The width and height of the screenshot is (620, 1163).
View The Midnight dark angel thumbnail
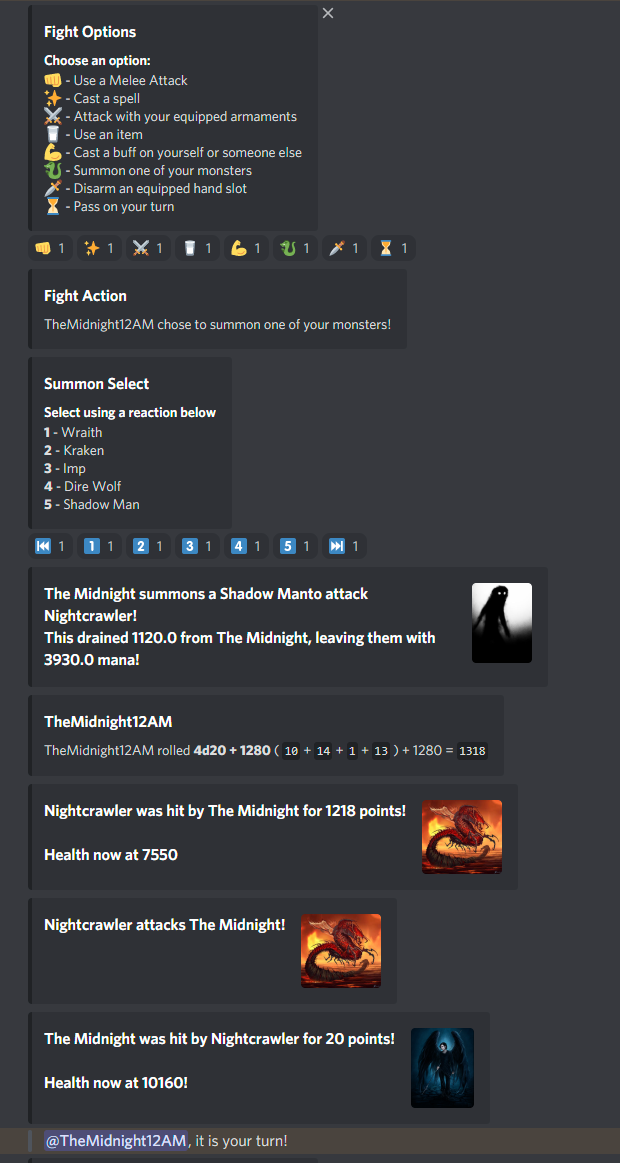[x=443, y=1068]
